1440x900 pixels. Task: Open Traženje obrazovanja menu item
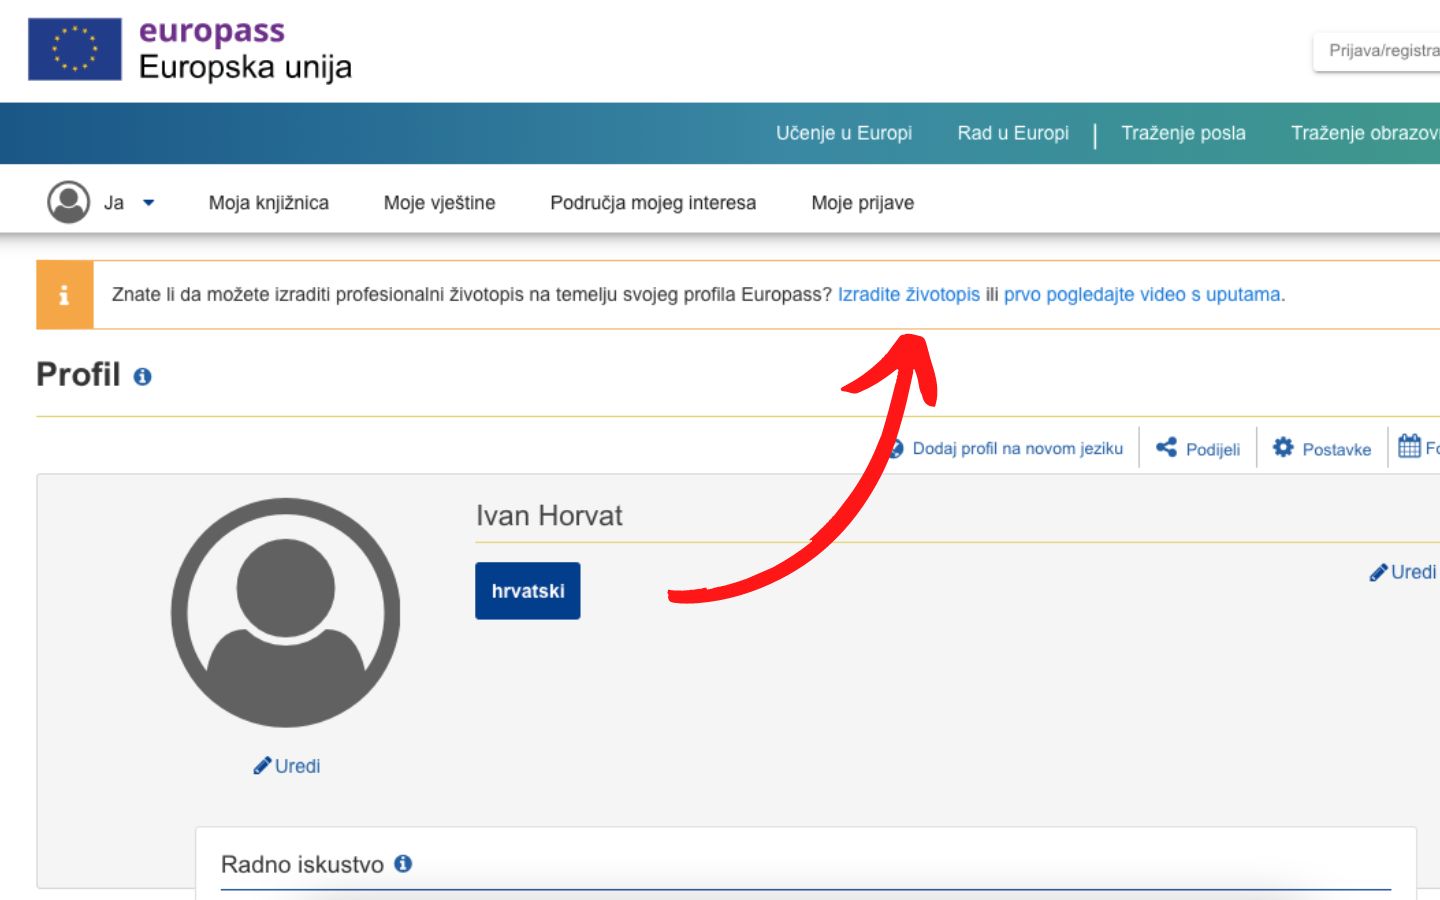(x=1365, y=133)
